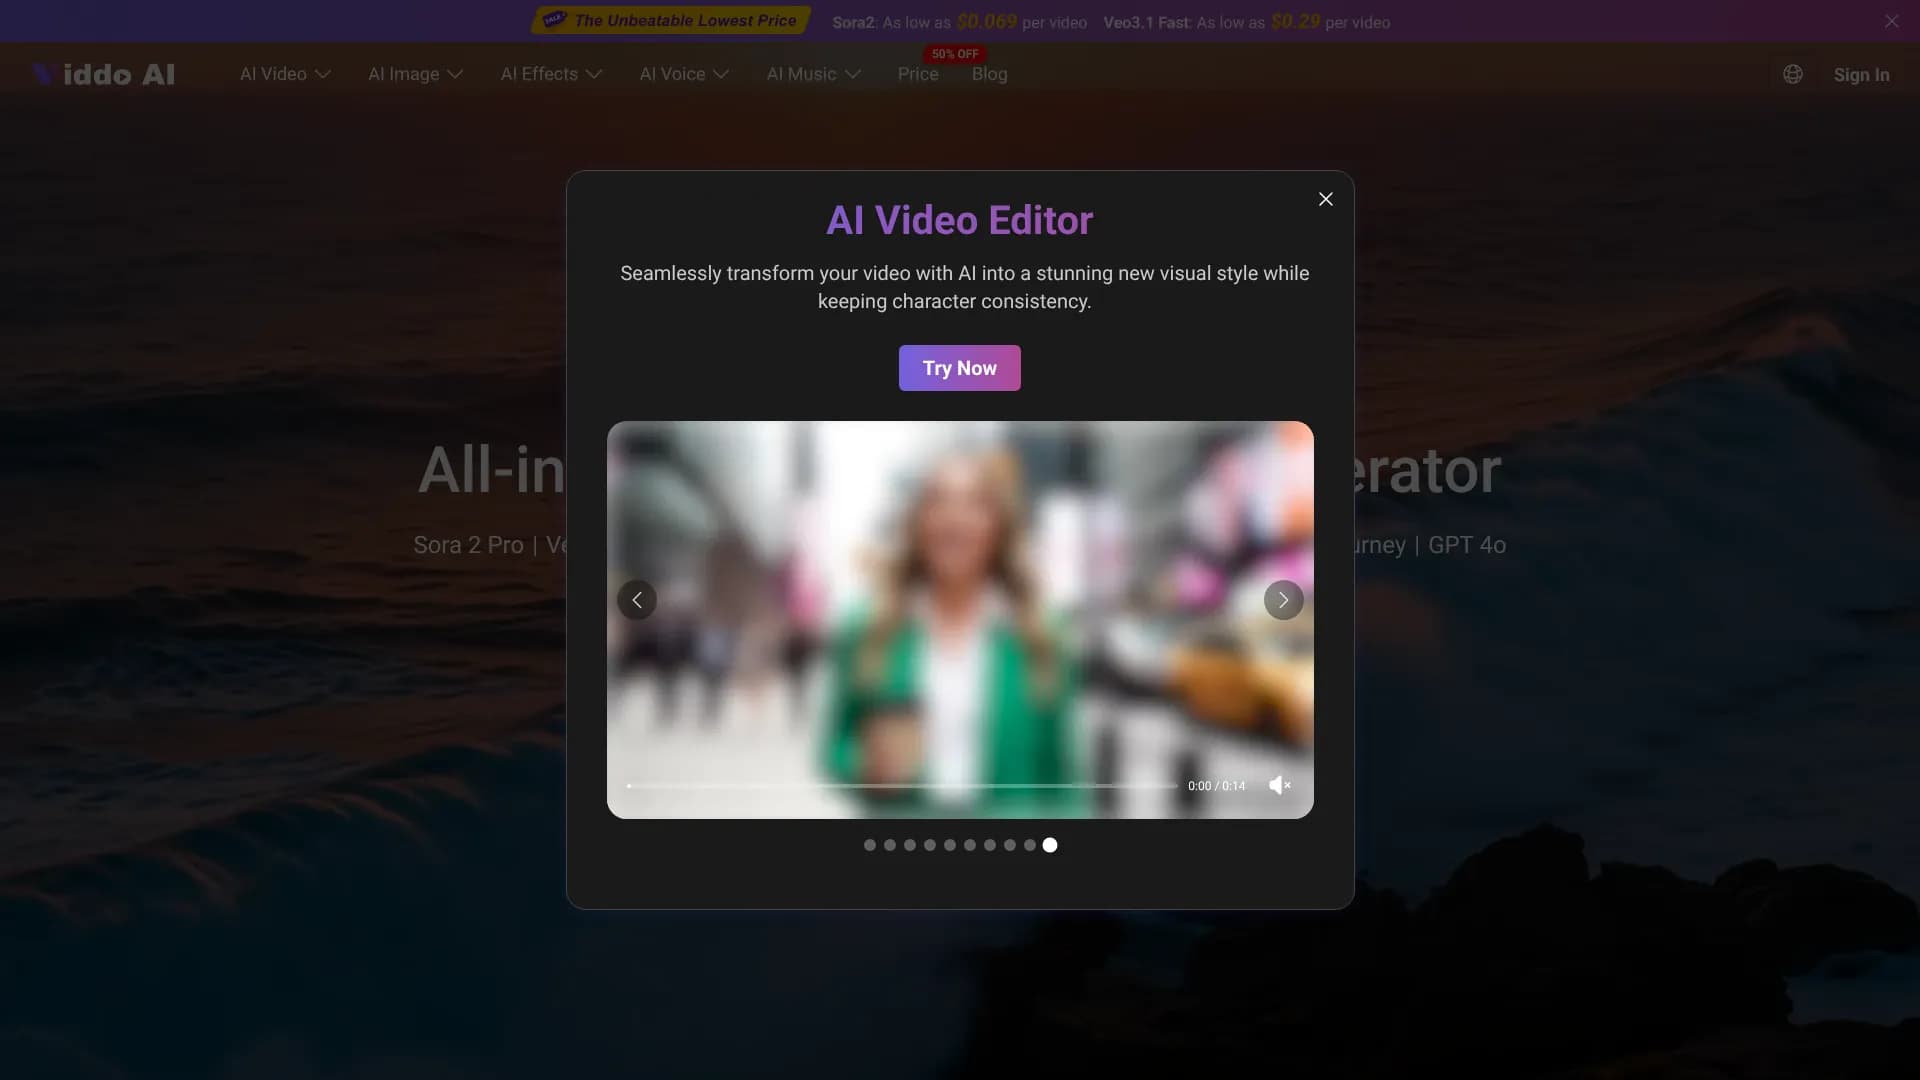Select the first carousel dot
The height and width of the screenshot is (1080, 1920).
coord(869,845)
